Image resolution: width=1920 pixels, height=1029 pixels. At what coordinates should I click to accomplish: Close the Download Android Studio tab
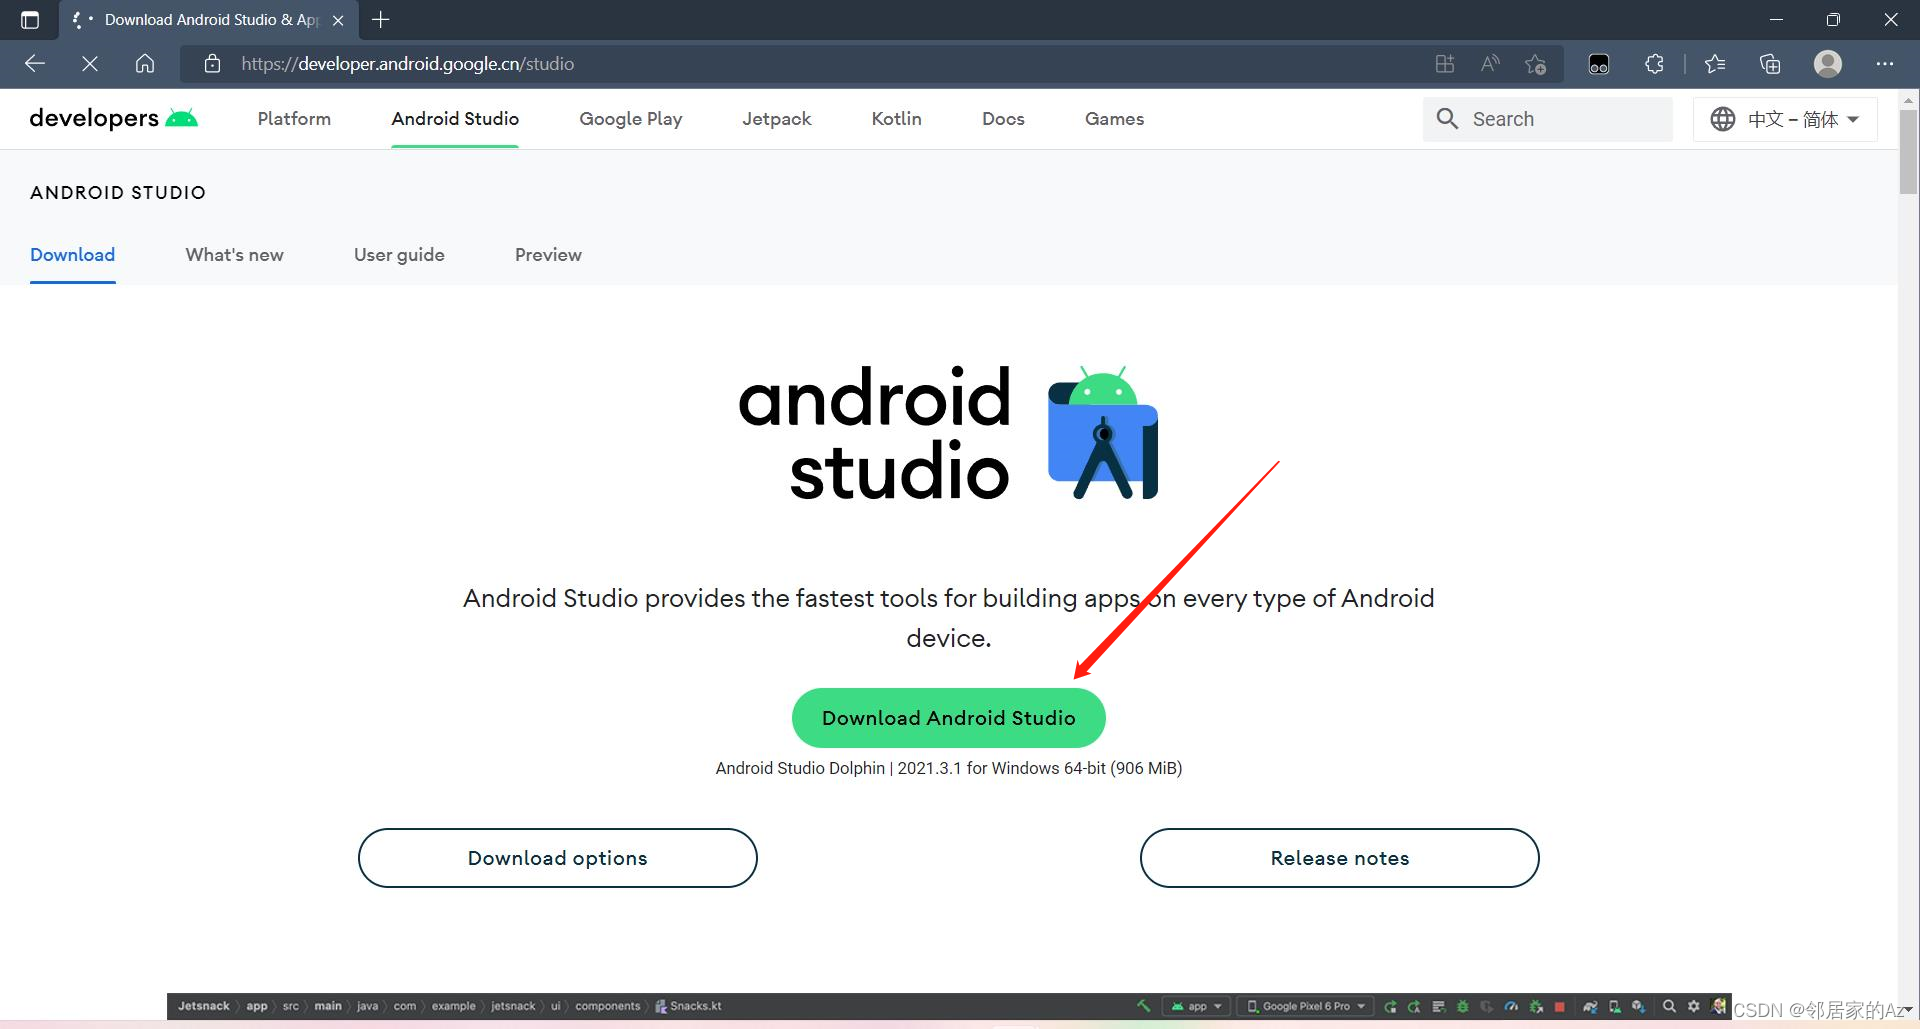(x=338, y=20)
